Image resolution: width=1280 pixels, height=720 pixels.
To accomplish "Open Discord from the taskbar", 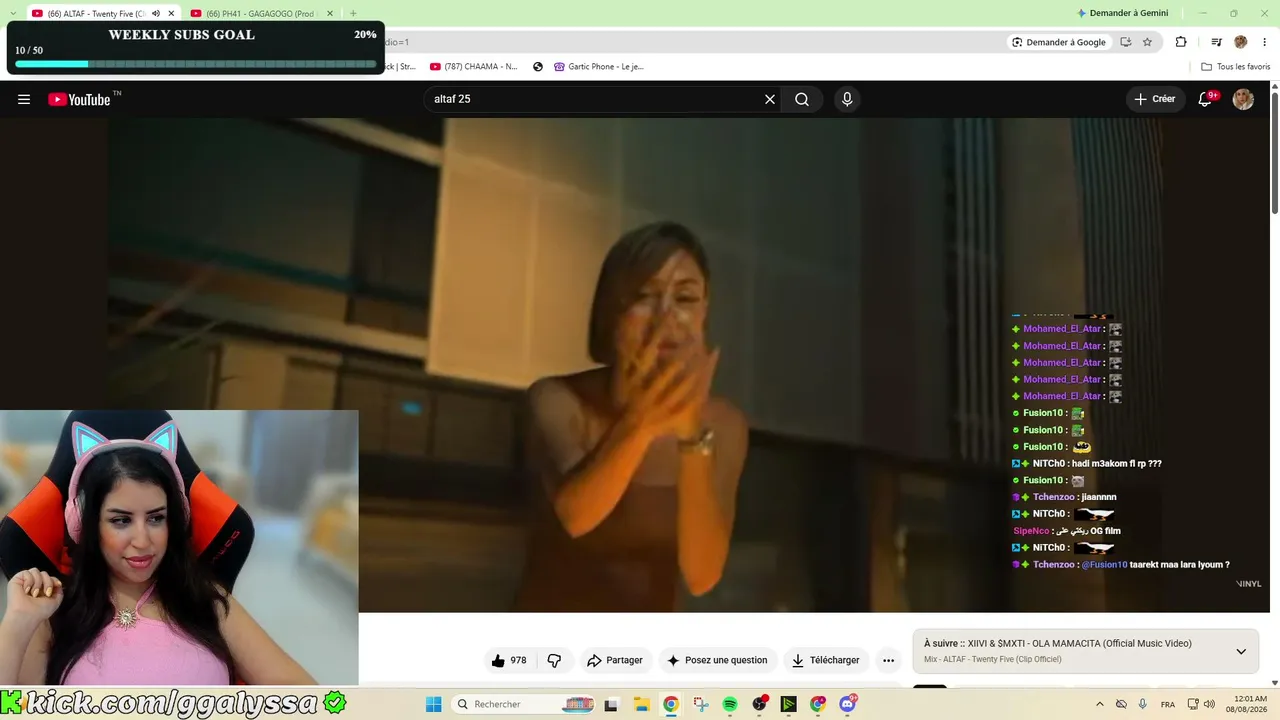I will pyautogui.click(x=848, y=704).
